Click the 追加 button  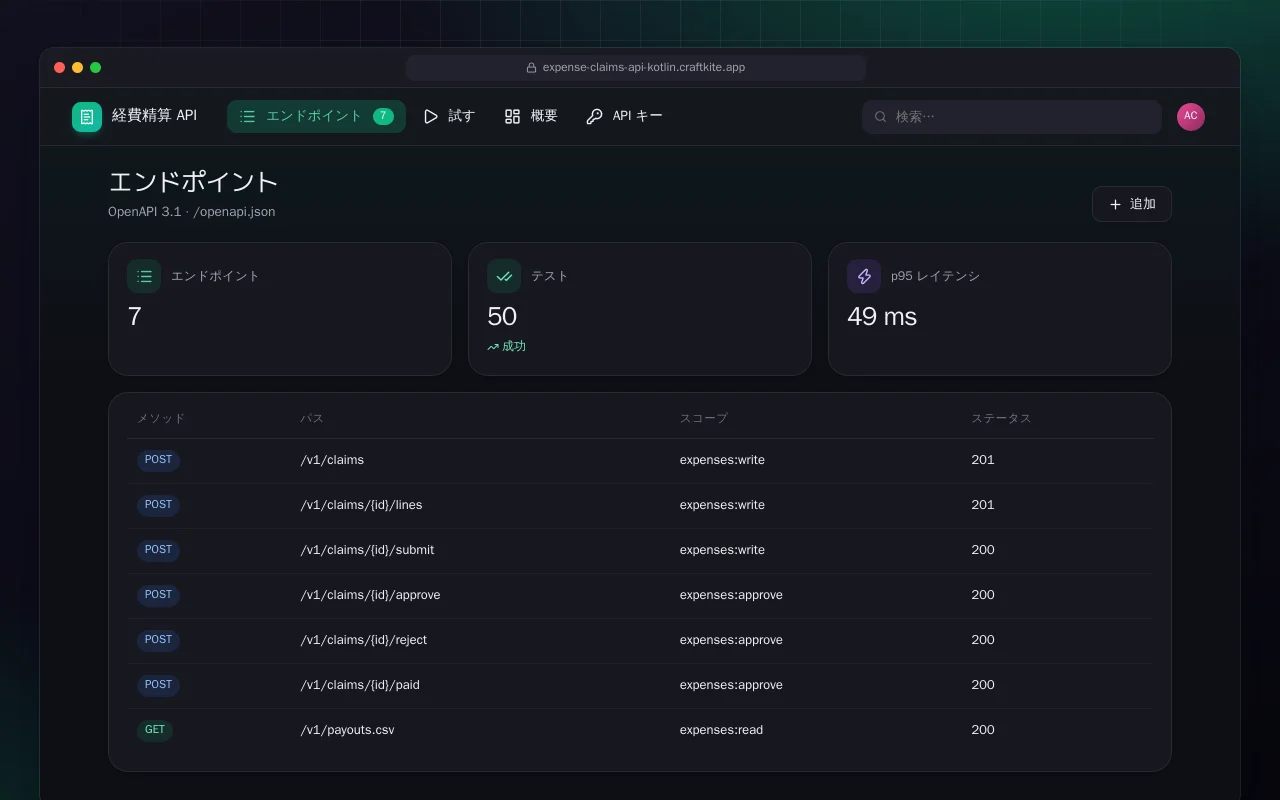(x=1132, y=204)
